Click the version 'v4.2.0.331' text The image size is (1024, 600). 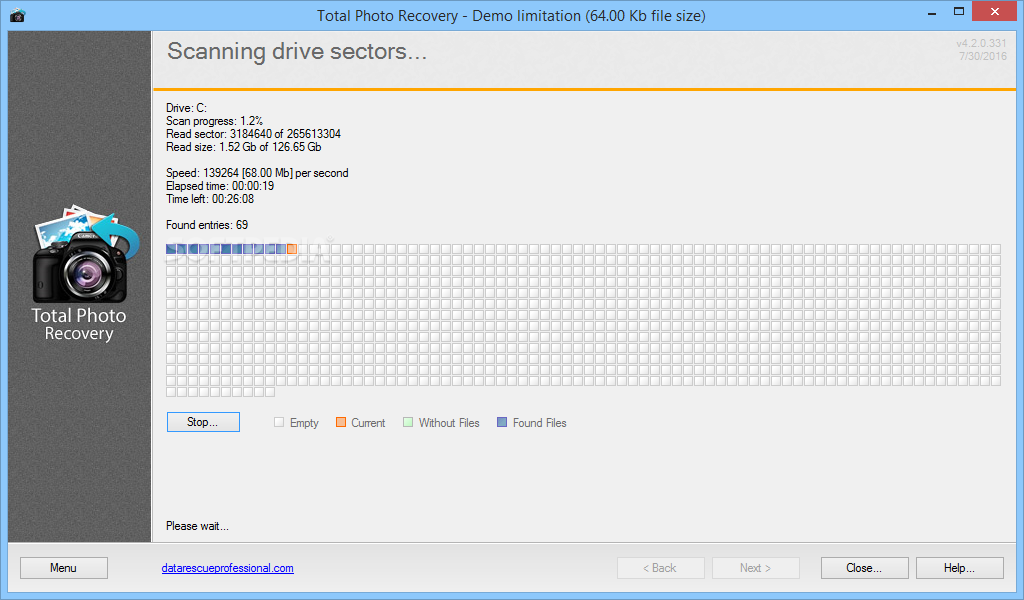pos(982,43)
